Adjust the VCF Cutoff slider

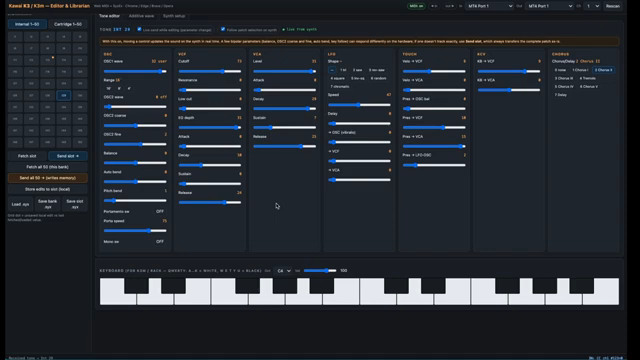click(x=210, y=71)
